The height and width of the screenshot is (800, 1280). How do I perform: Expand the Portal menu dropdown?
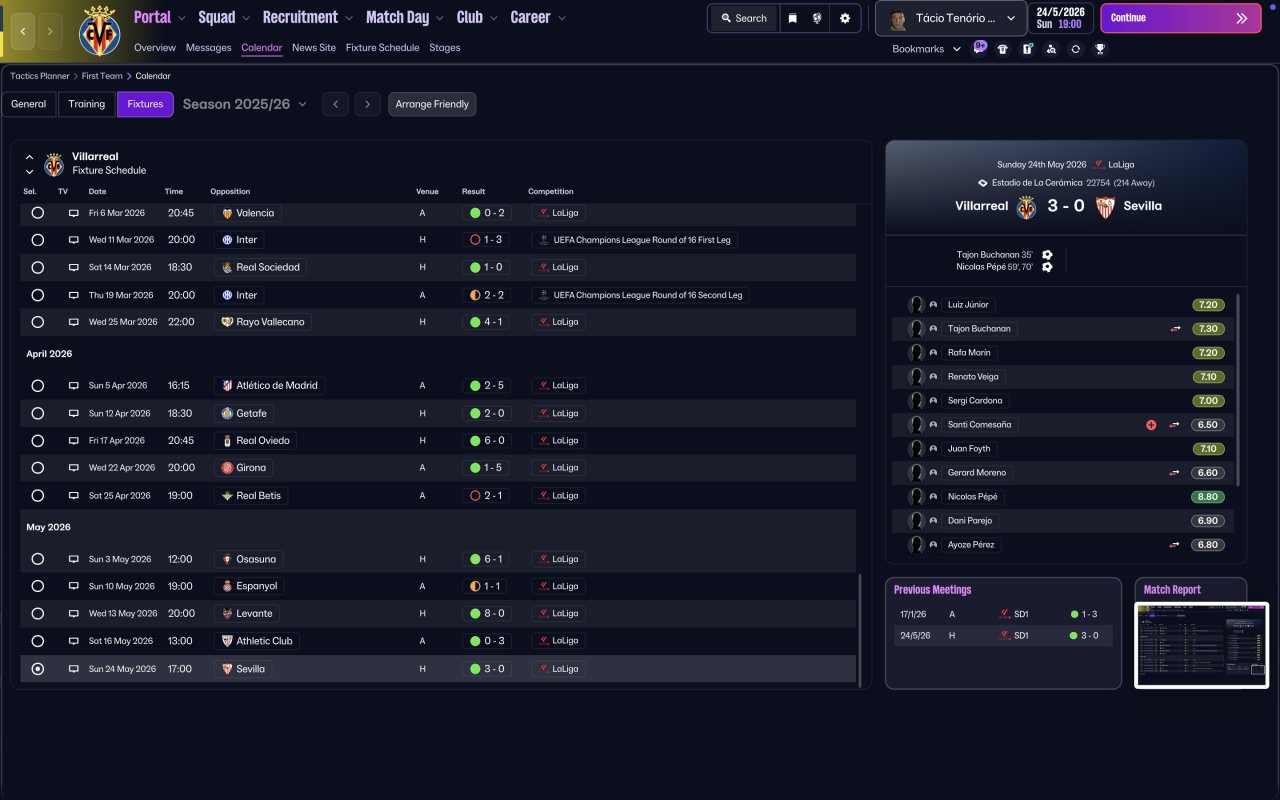click(181, 18)
